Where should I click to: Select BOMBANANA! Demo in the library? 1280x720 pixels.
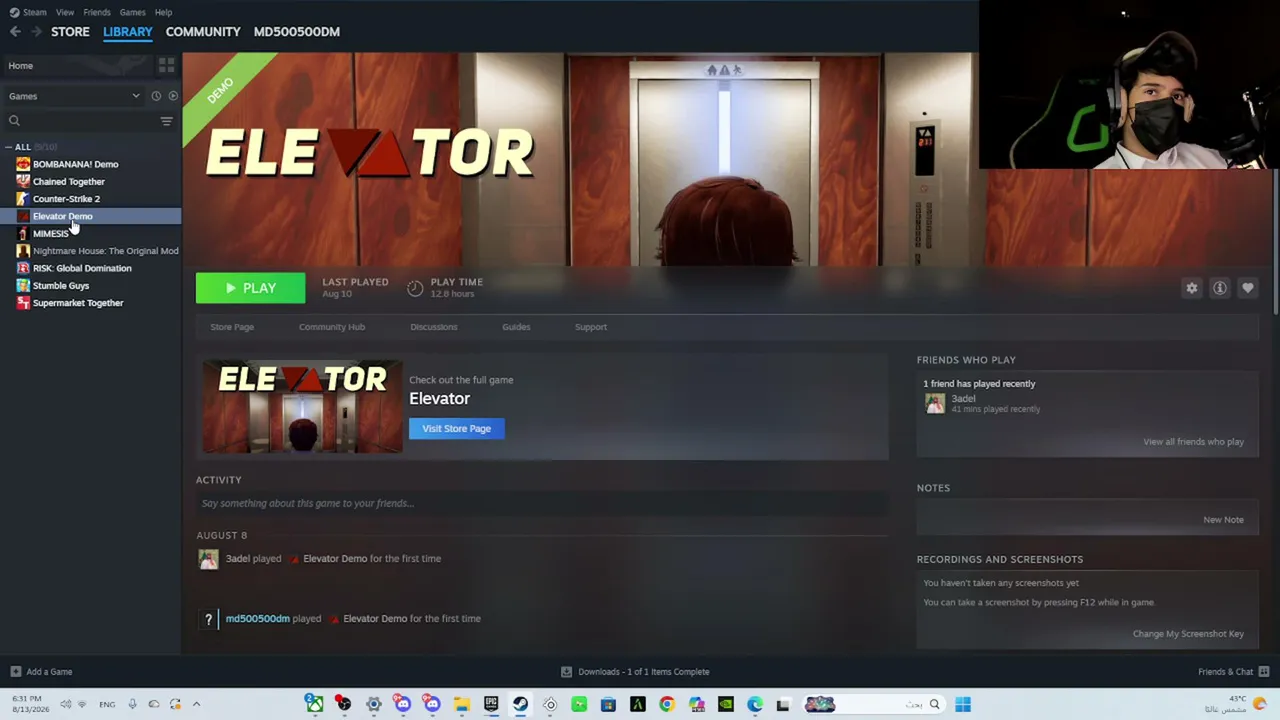coord(75,164)
